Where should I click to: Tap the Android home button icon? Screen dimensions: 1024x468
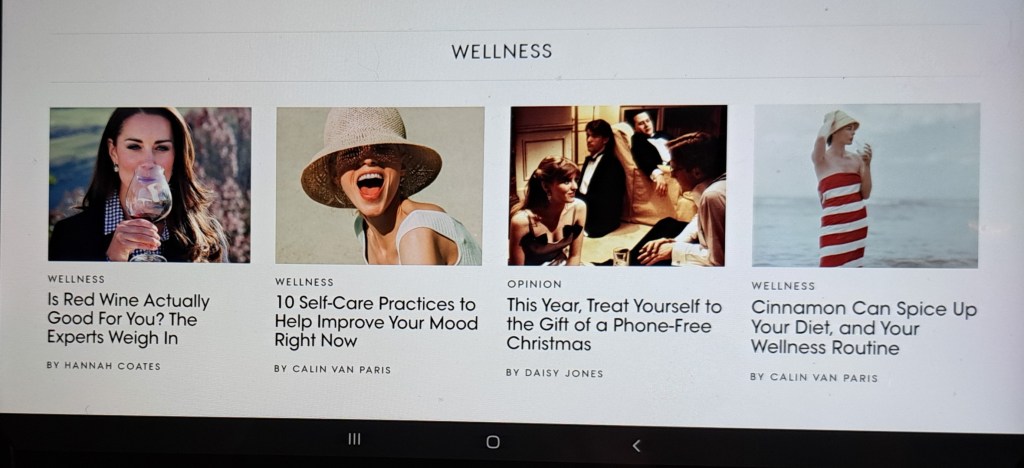click(493, 442)
